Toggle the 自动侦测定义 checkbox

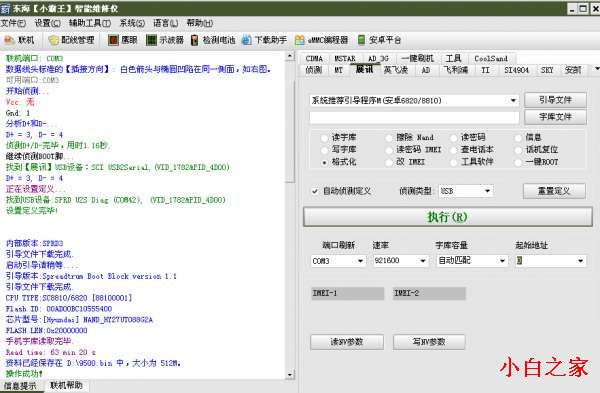tap(315, 191)
